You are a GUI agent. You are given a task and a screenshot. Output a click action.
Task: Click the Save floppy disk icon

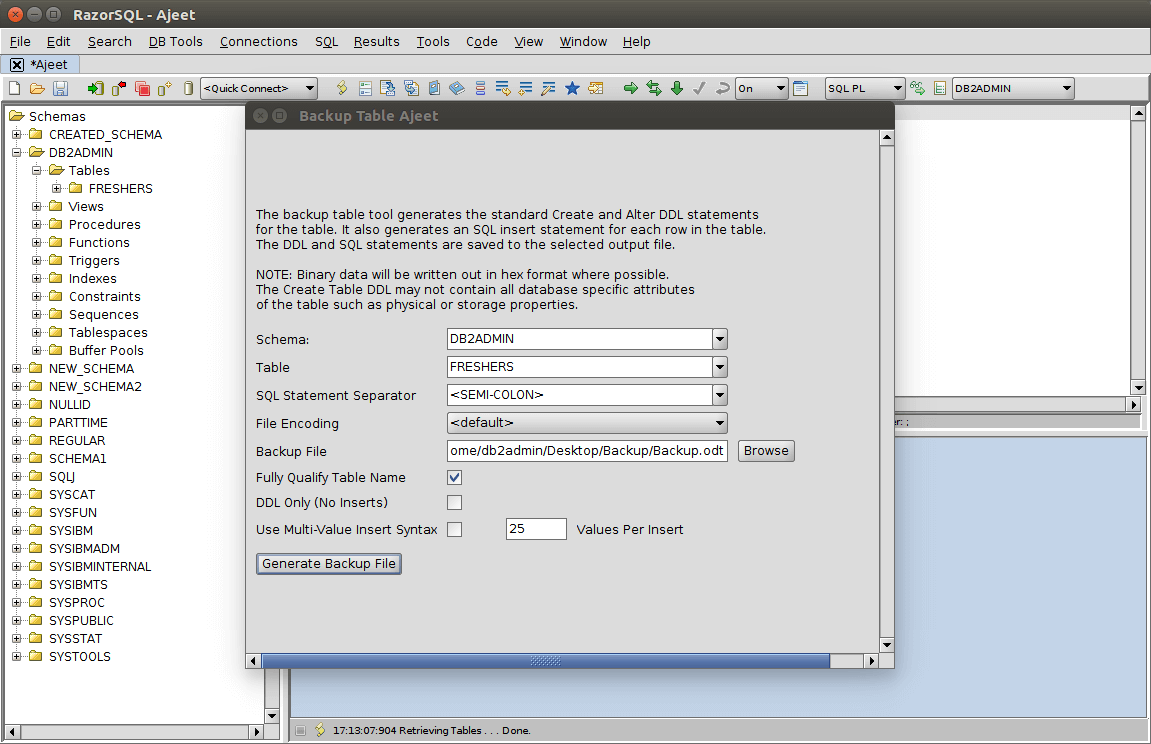click(60, 88)
